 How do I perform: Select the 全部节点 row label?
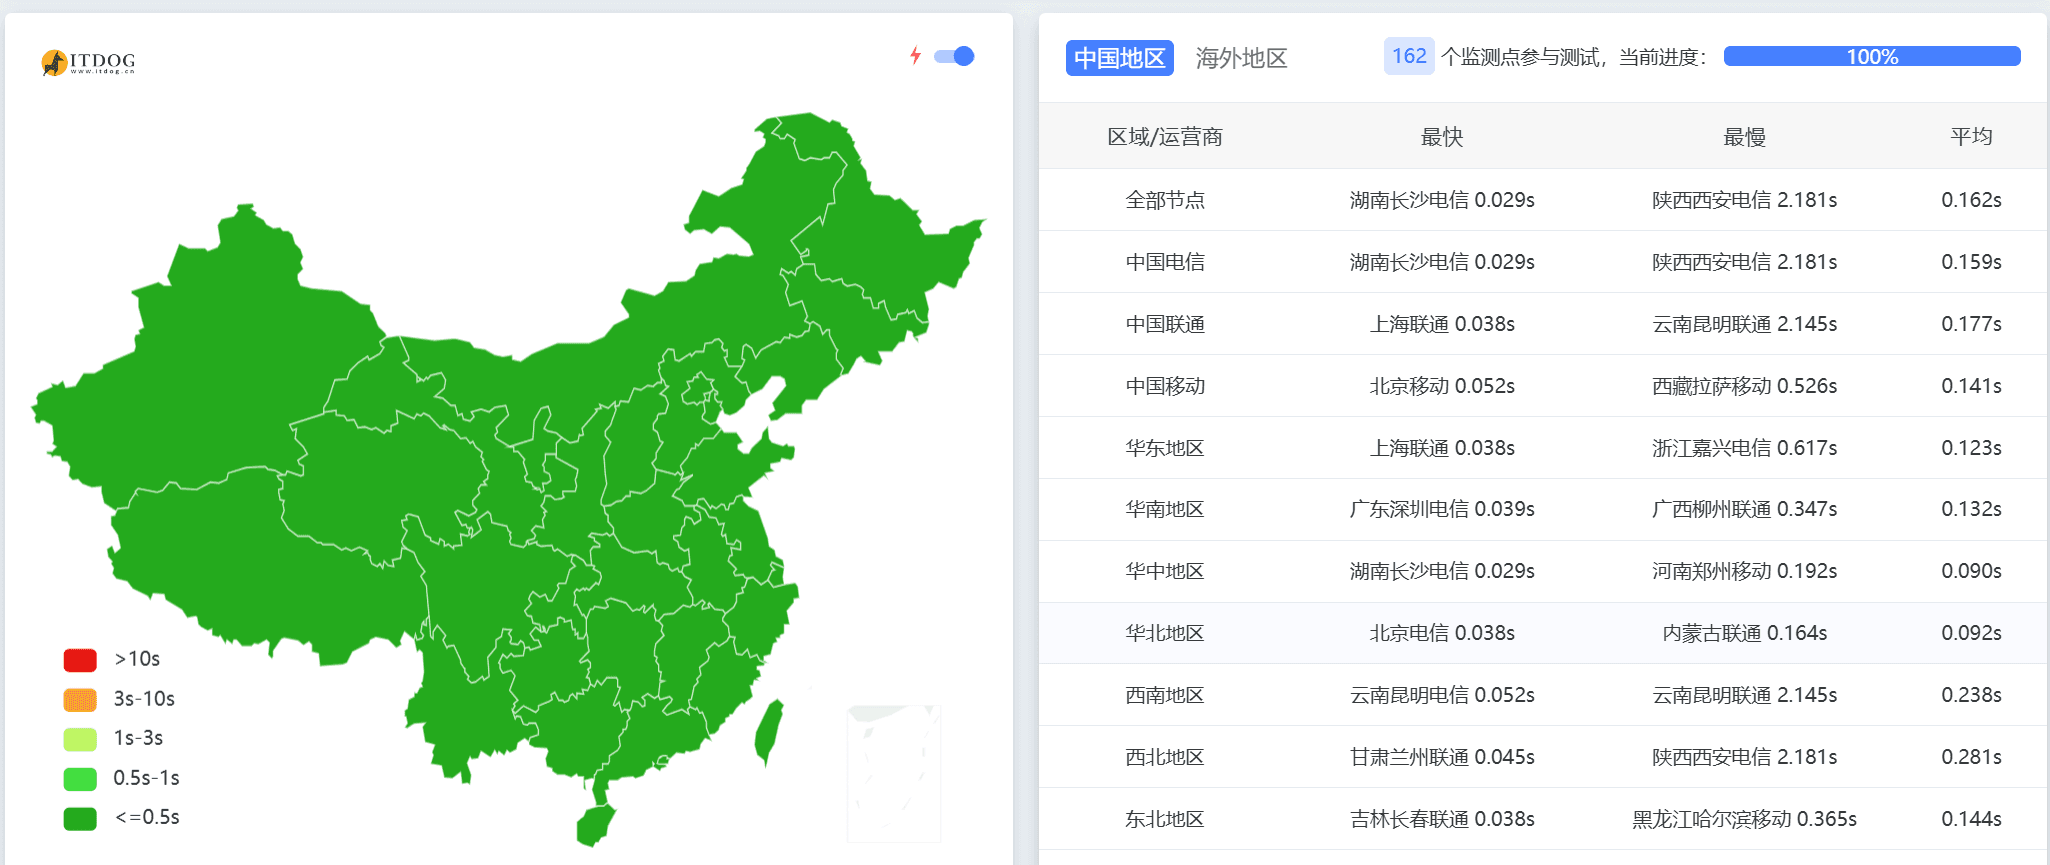coord(1164,200)
